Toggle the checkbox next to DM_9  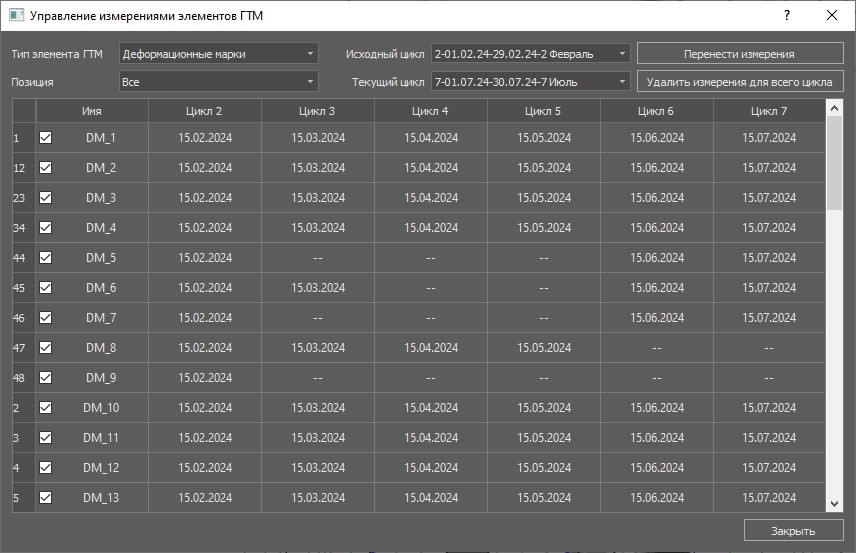click(45, 378)
